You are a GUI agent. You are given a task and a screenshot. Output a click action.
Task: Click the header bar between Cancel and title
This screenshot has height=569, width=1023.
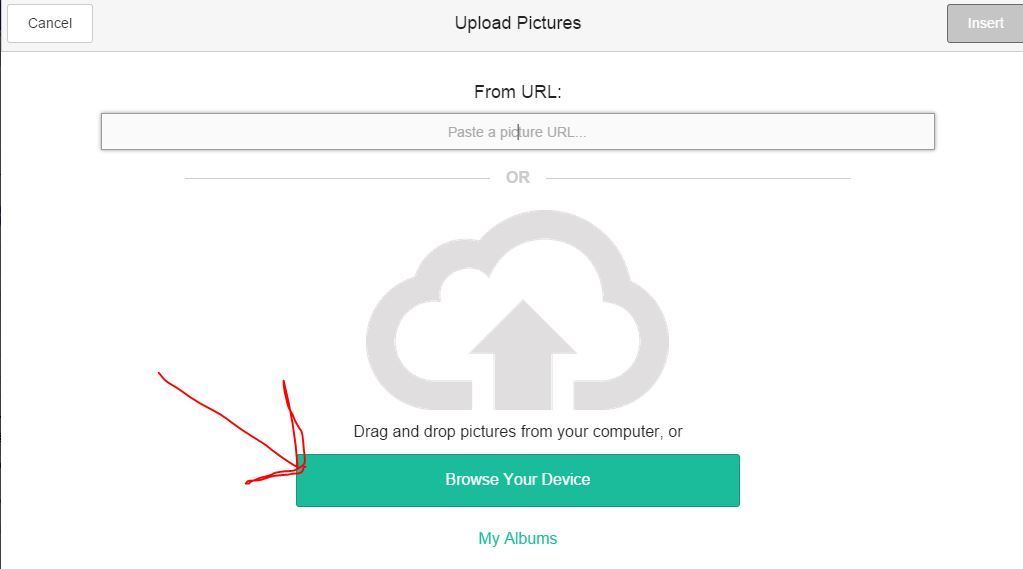click(x=270, y=23)
